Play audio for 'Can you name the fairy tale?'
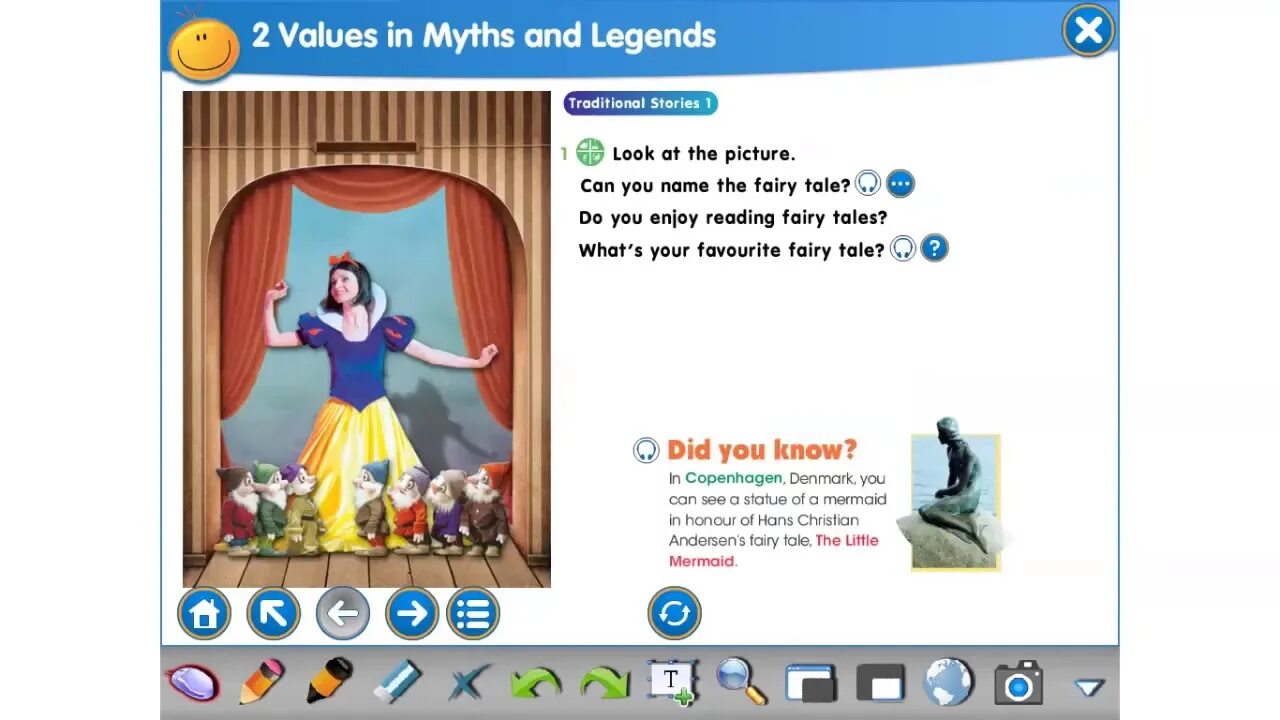 (x=868, y=184)
